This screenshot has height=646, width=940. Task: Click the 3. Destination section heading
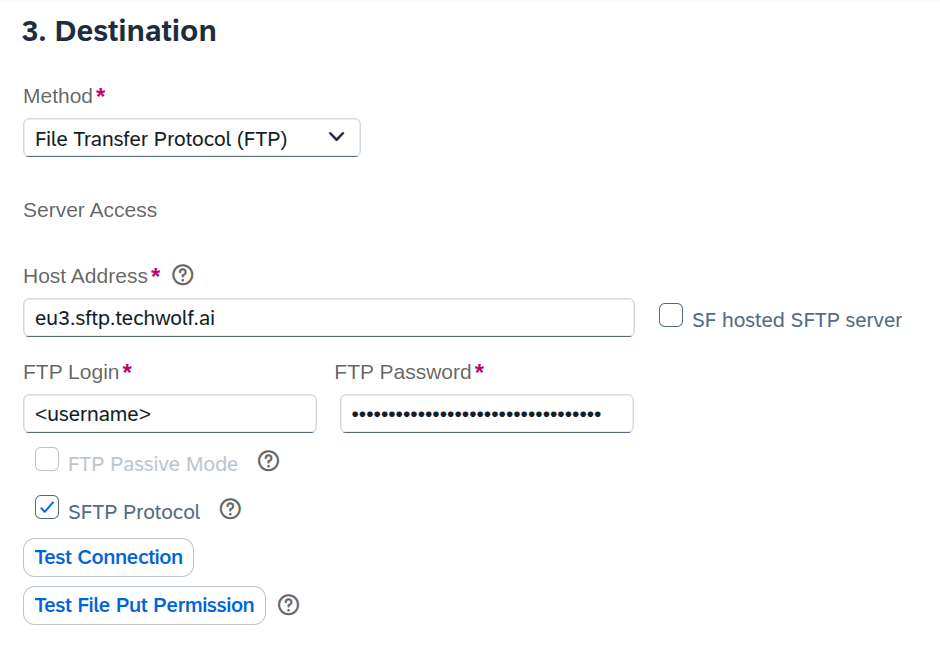point(119,31)
